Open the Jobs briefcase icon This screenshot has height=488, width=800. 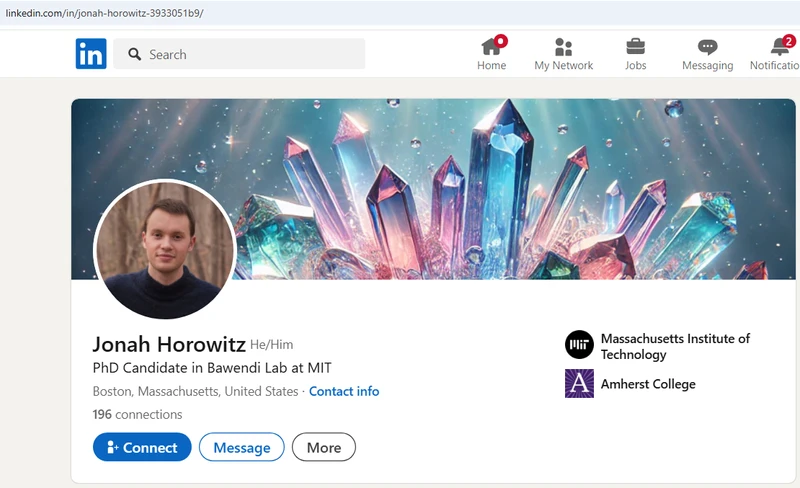coord(635,46)
